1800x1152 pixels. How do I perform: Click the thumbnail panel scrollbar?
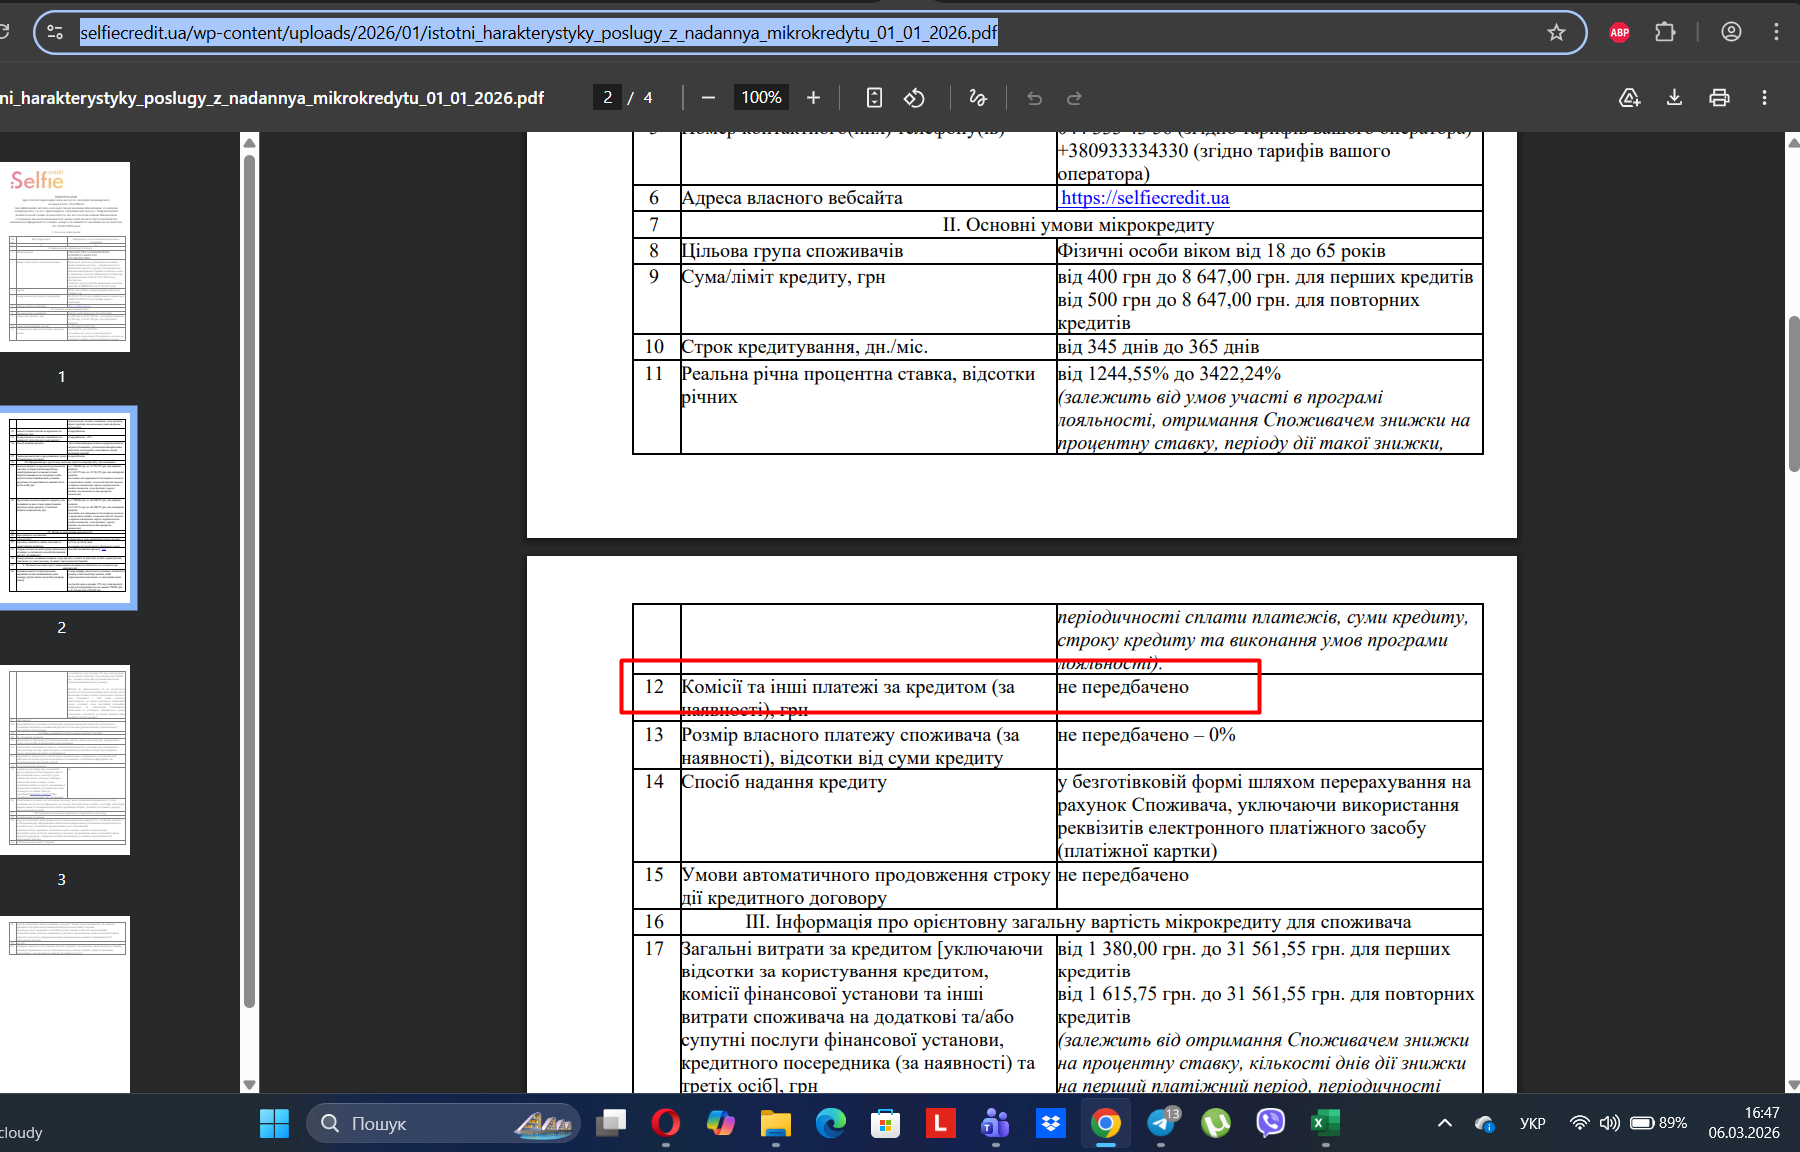click(x=249, y=580)
